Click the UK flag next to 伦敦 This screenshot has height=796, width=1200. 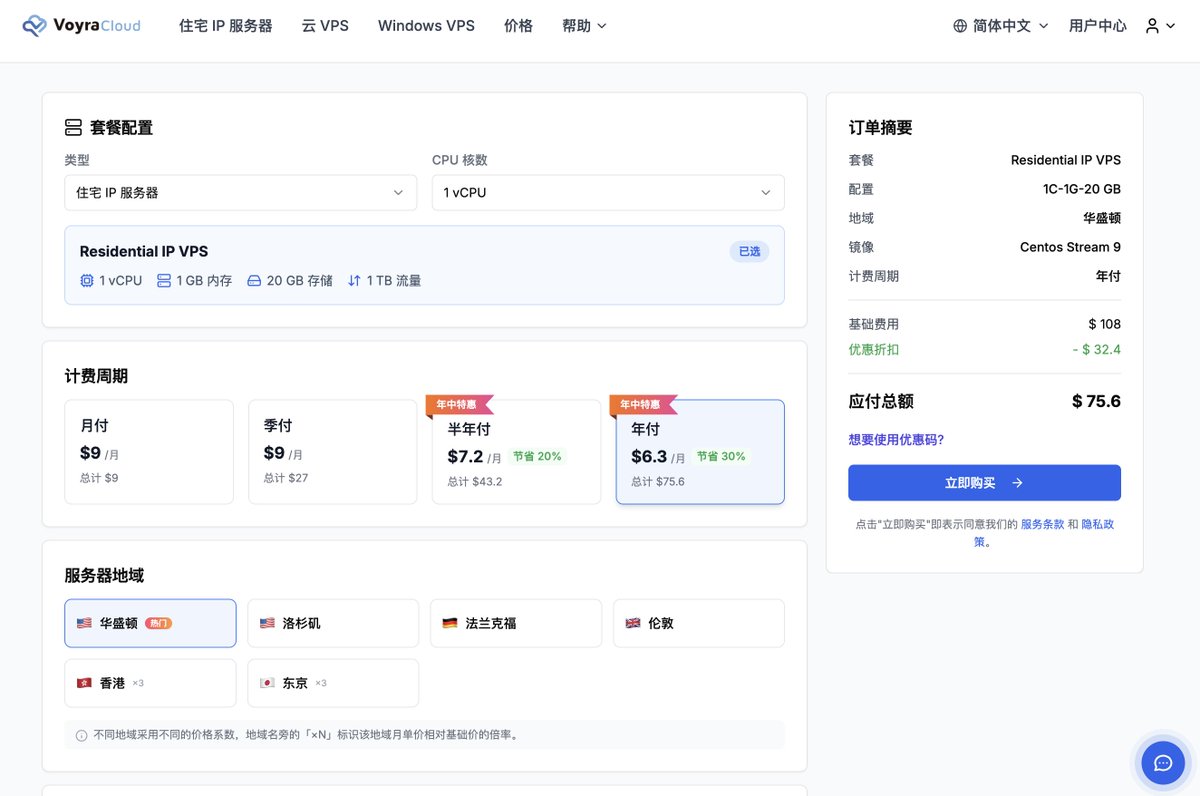(633, 623)
